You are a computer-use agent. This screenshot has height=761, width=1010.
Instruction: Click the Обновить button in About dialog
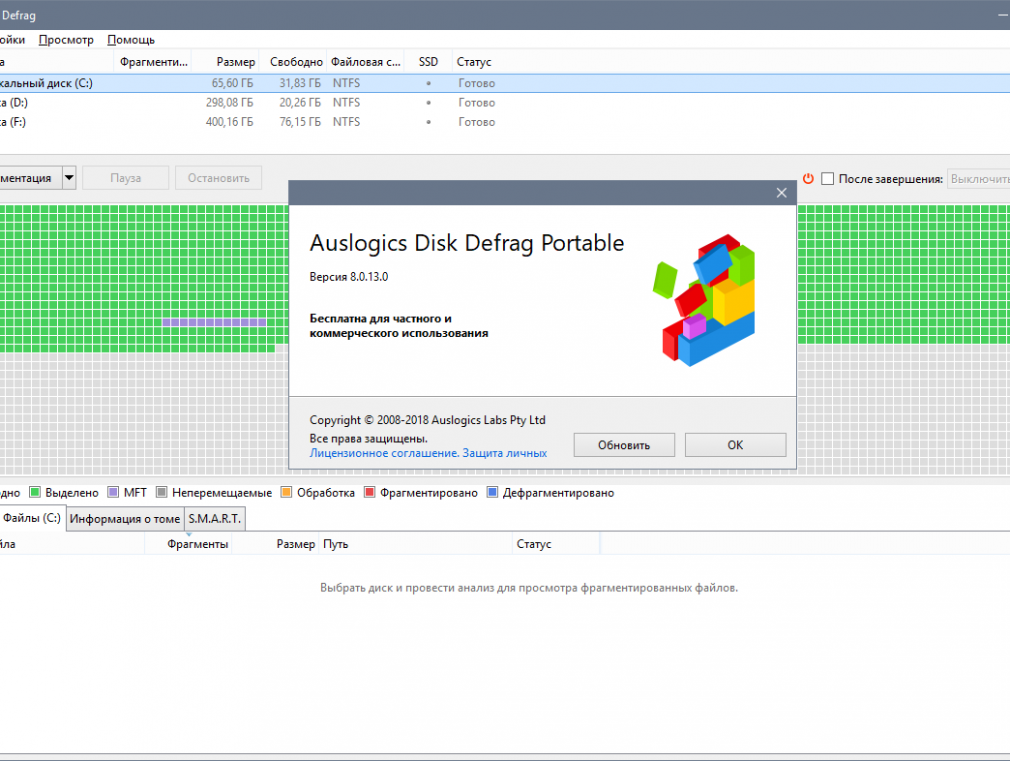tap(624, 445)
